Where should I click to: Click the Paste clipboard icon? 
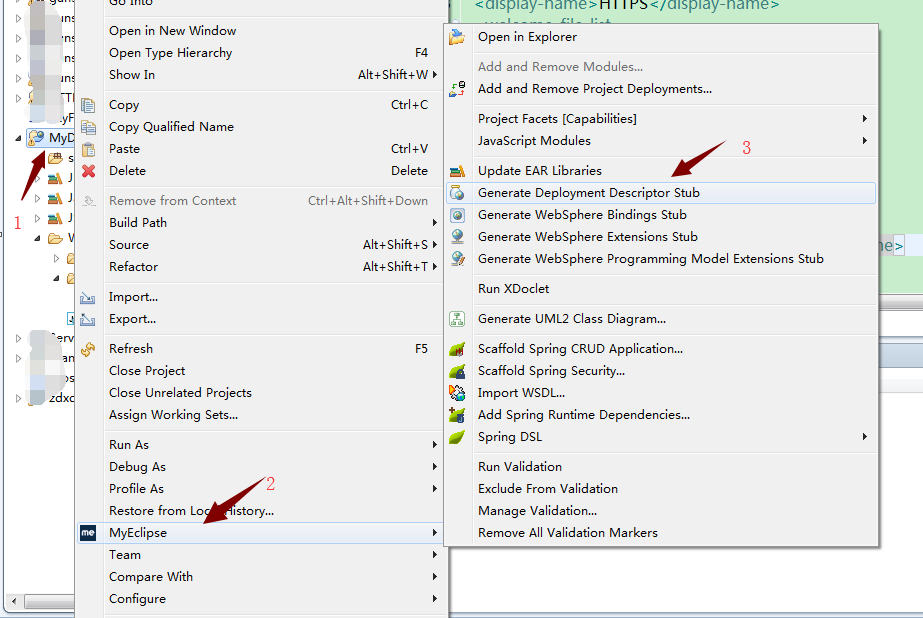[x=88, y=149]
